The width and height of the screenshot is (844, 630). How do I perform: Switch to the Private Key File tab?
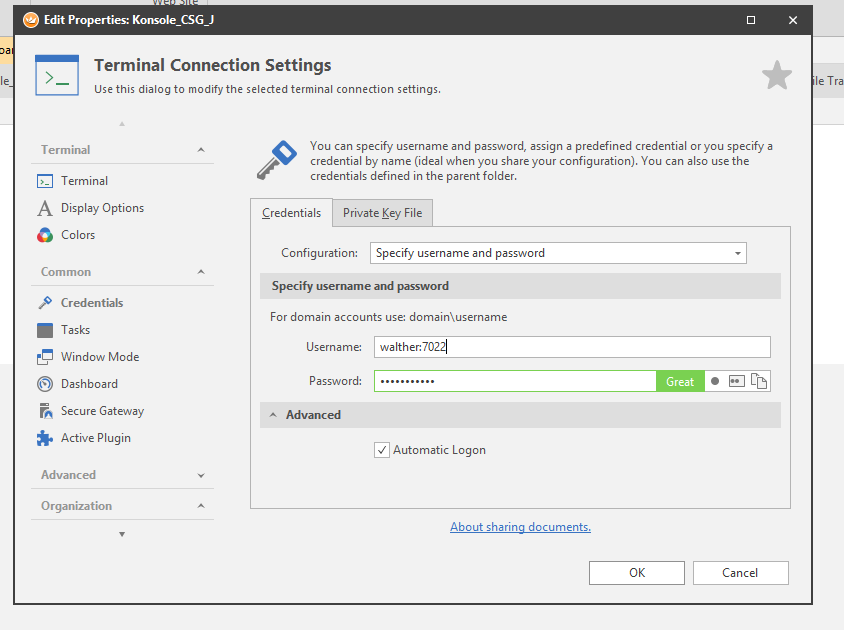[x=382, y=213]
